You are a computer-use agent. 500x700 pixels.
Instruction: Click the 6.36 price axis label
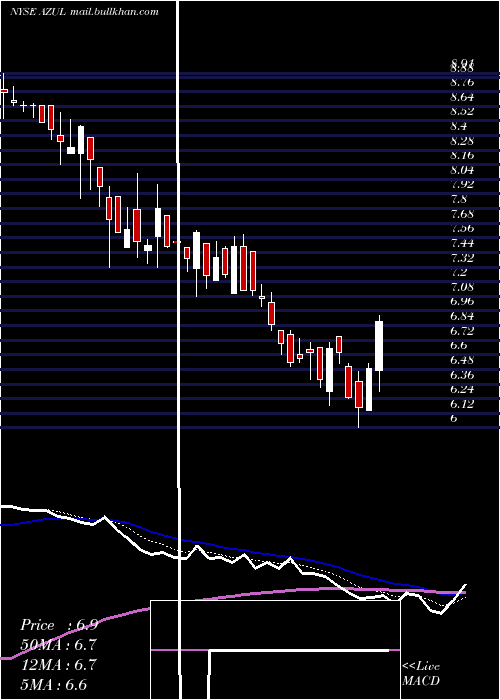point(462,375)
